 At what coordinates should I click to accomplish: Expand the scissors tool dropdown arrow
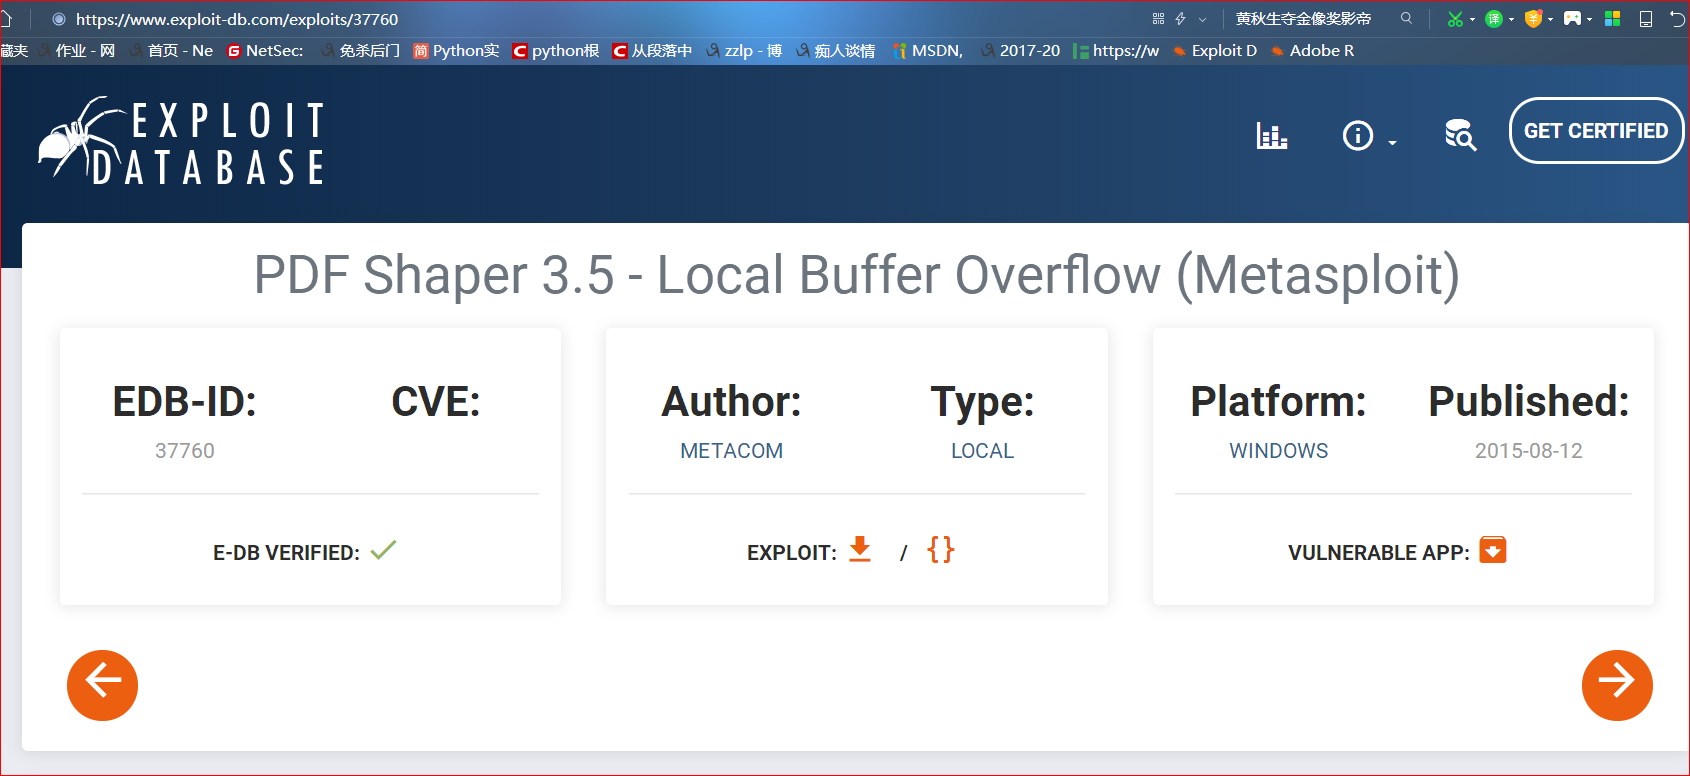1472,20
